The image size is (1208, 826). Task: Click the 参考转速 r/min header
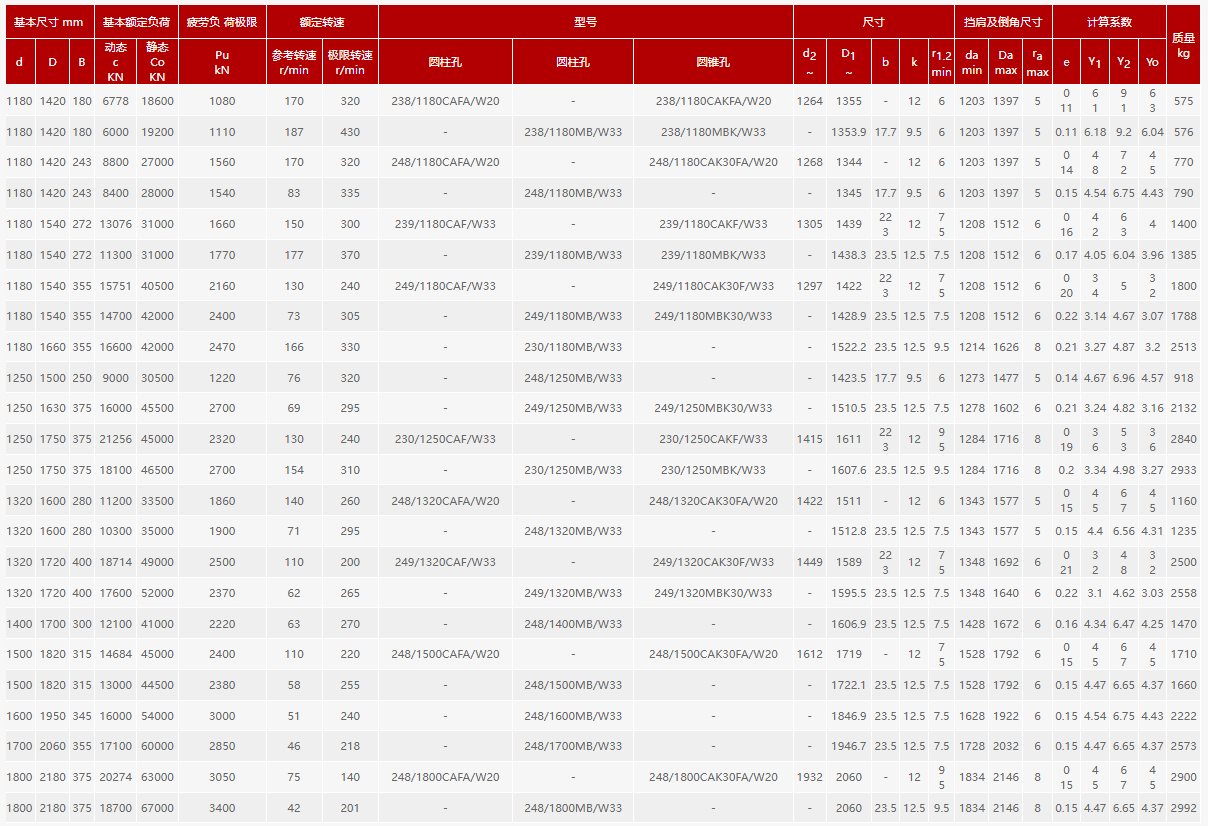[x=294, y=62]
